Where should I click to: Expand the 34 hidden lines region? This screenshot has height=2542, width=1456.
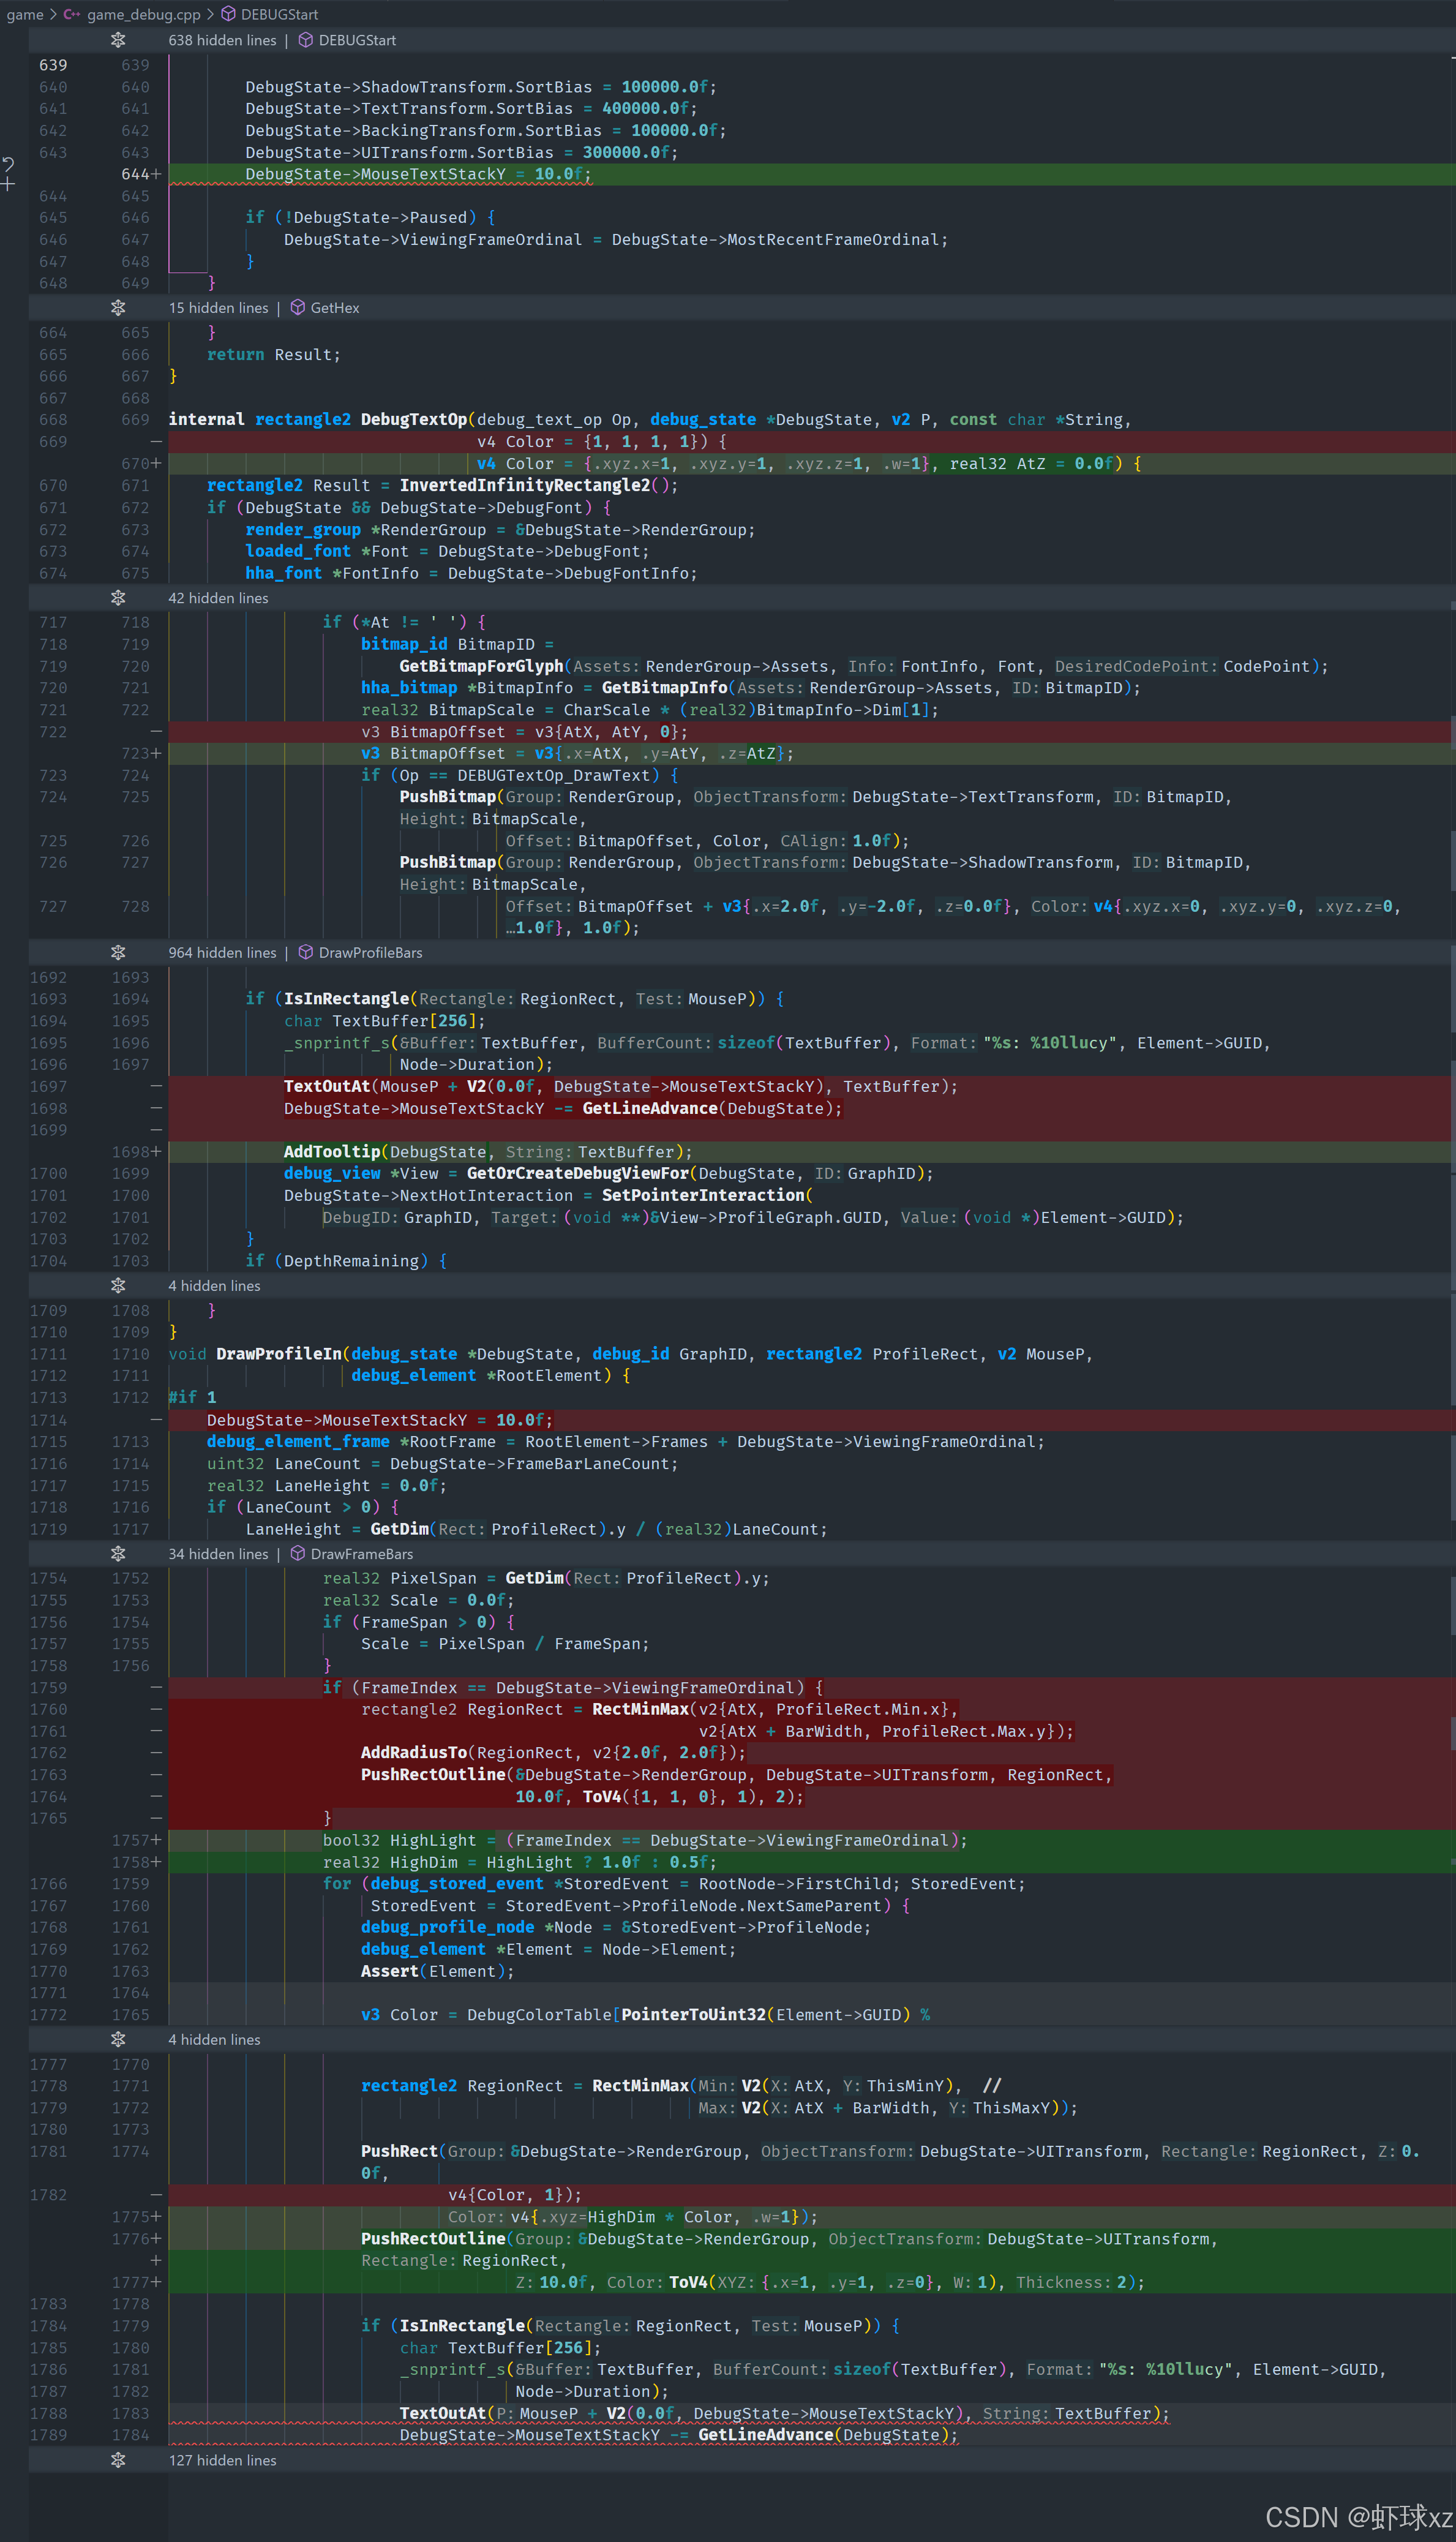[118, 1554]
